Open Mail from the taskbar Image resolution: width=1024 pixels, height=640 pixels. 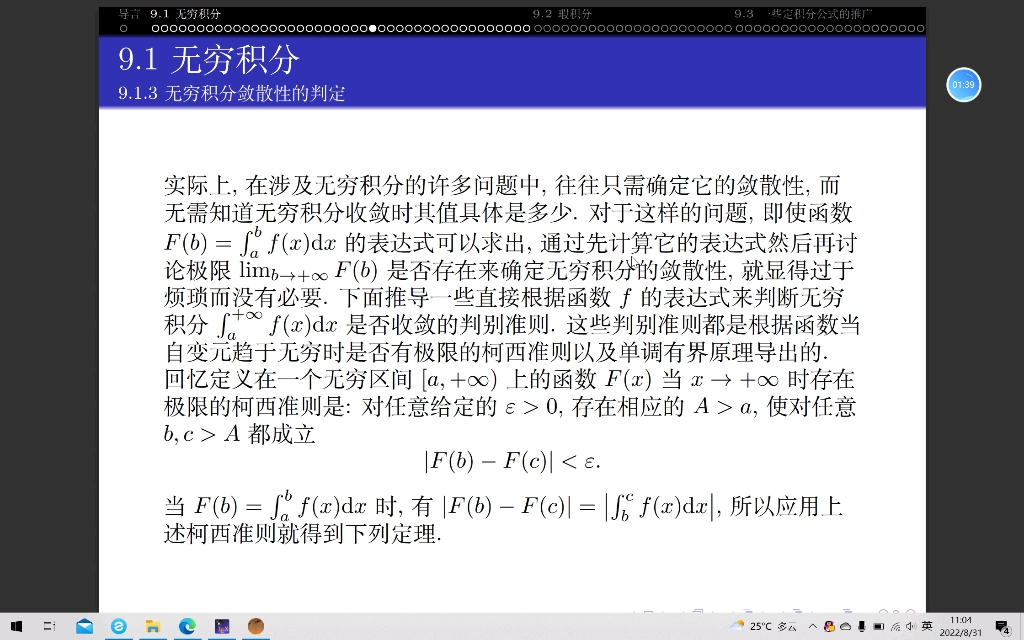click(85, 625)
